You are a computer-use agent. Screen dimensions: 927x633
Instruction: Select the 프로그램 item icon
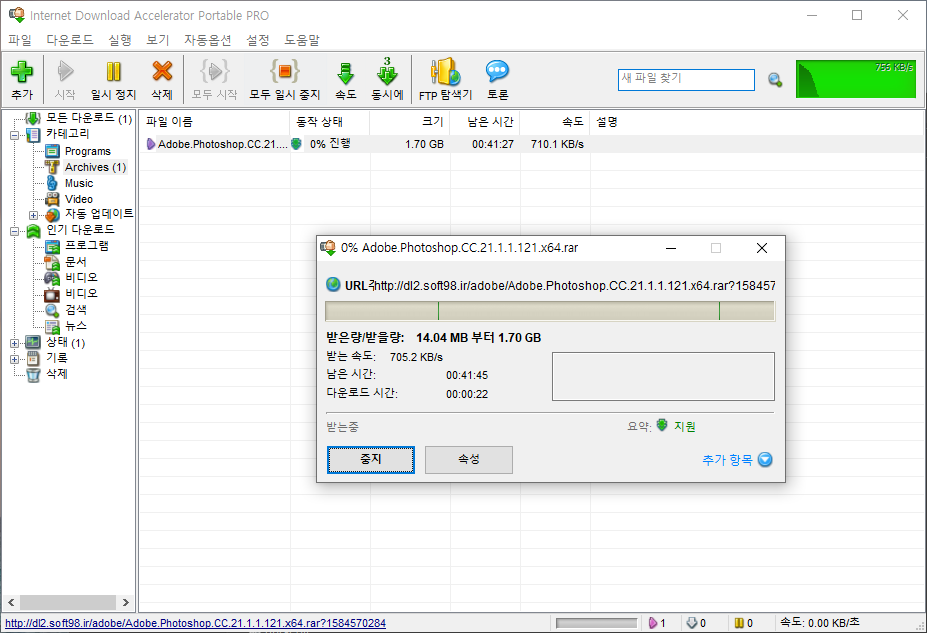(x=52, y=246)
